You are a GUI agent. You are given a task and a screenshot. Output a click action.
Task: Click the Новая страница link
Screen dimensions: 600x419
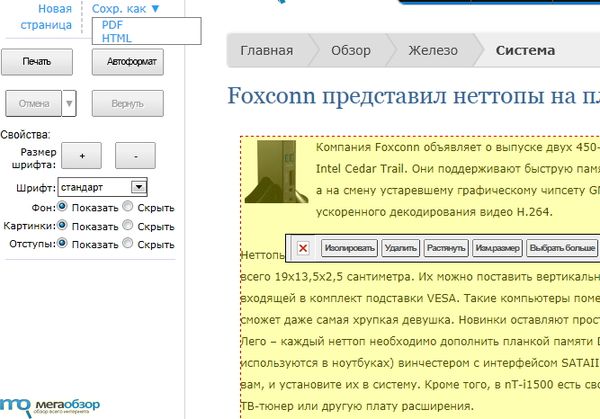(46, 17)
